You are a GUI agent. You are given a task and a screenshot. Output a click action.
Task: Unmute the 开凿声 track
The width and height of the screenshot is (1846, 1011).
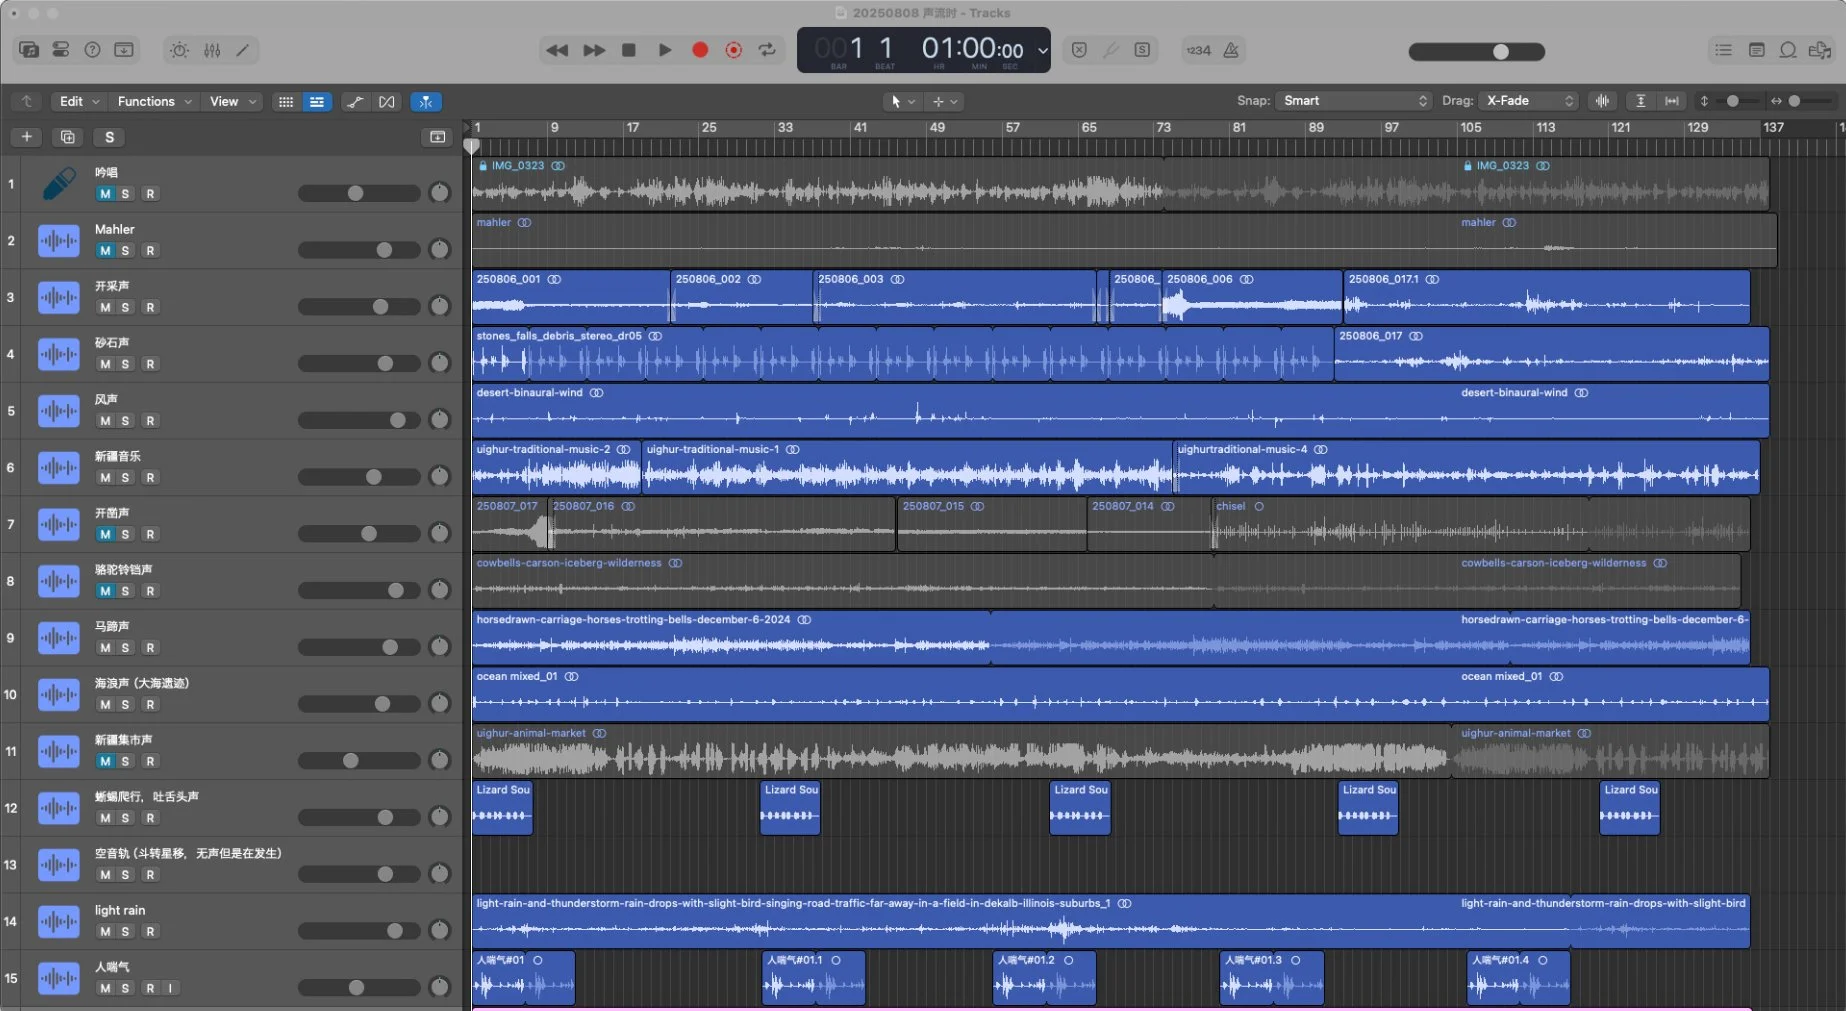point(105,535)
